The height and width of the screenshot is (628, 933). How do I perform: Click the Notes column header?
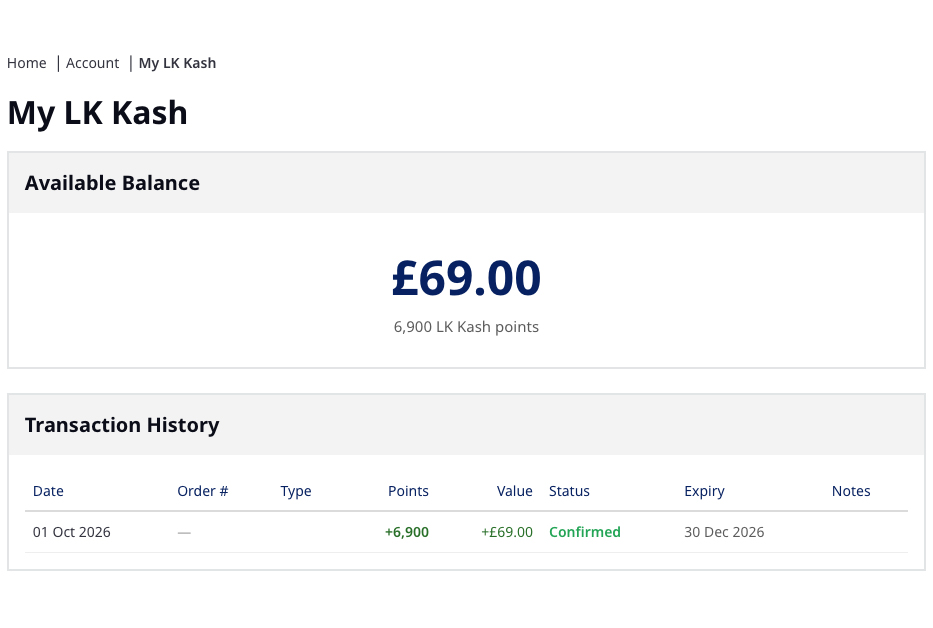click(851, 491)
